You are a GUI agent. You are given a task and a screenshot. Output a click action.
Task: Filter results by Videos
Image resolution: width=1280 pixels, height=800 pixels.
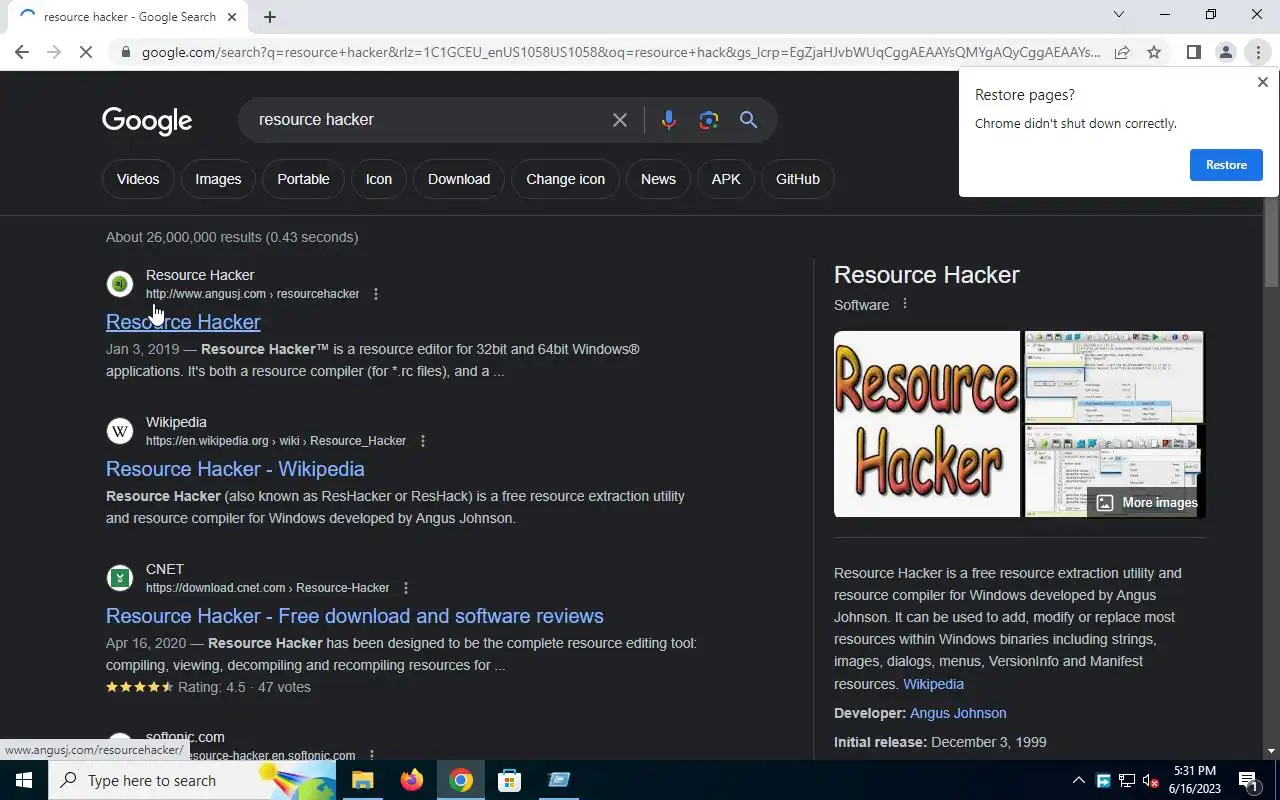click(138, 179)
